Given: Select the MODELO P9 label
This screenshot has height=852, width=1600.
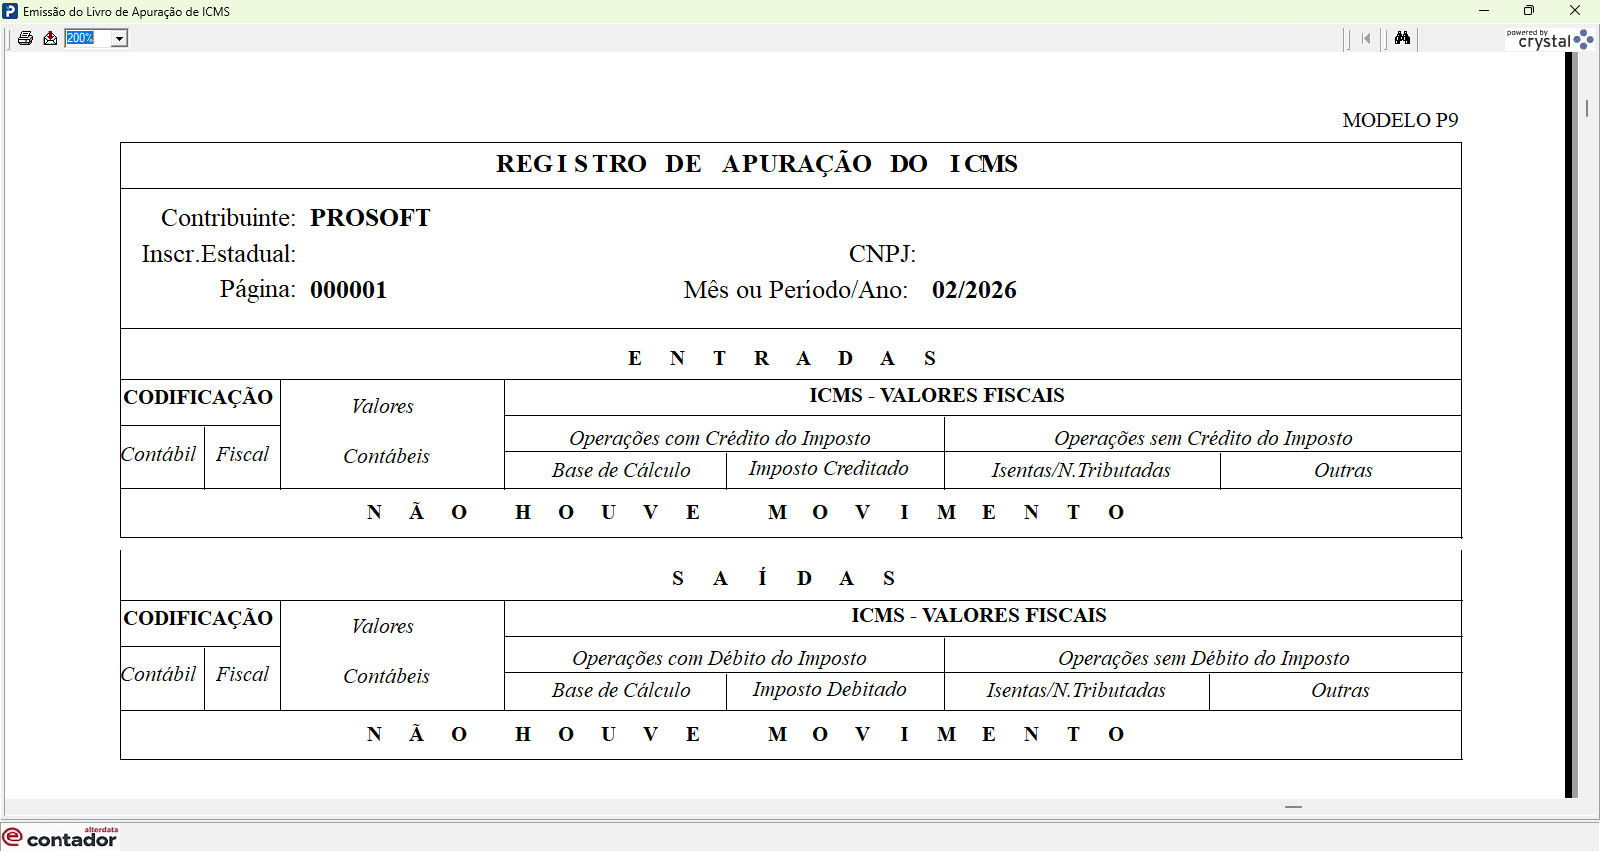Looking at the screenshot, I should tap(1400, 120).
